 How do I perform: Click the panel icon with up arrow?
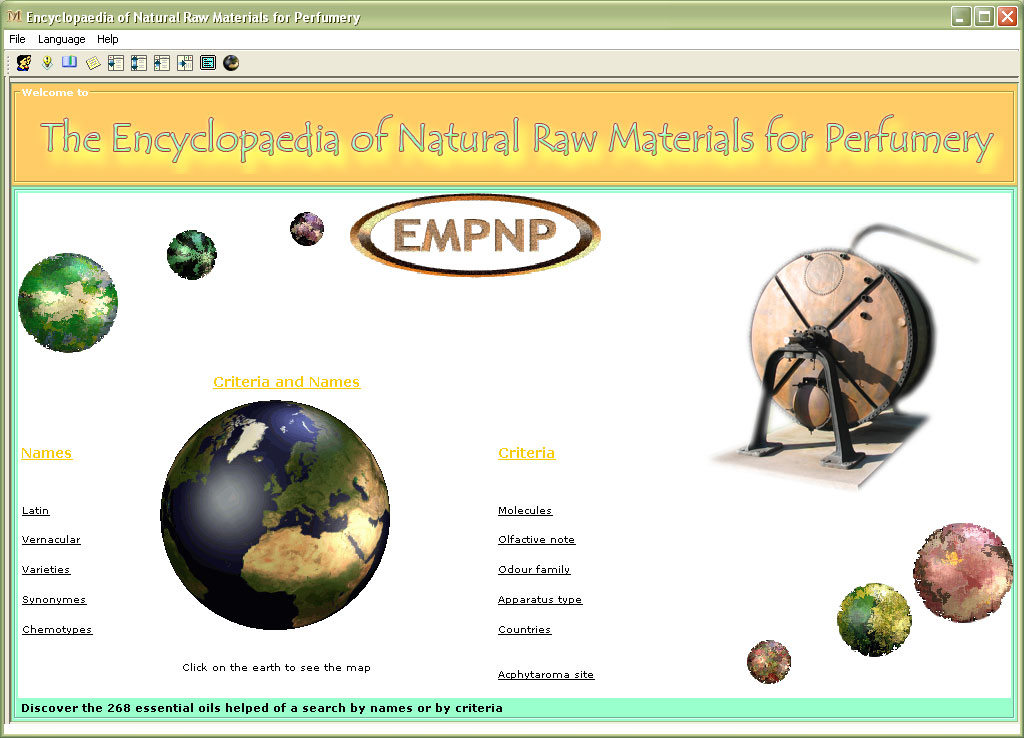(162, 63)
